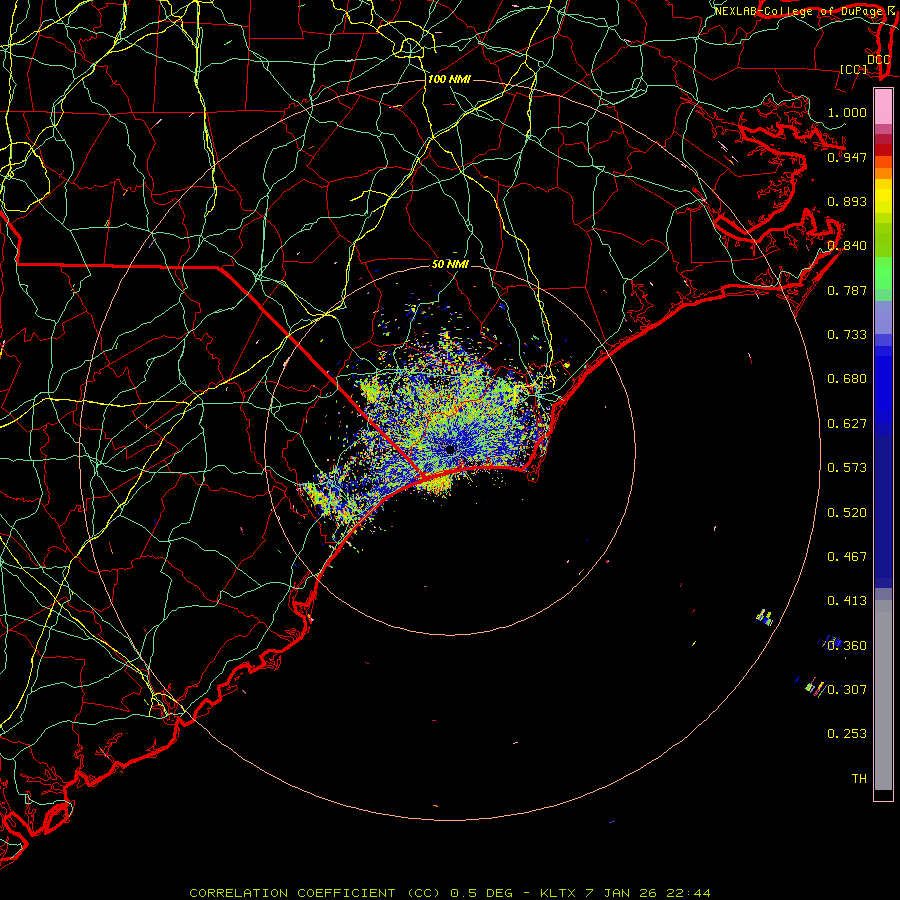Click the TH threshold label
This screenshot has height=900, width=900.
pyautogui.click(x=859, y=779)
